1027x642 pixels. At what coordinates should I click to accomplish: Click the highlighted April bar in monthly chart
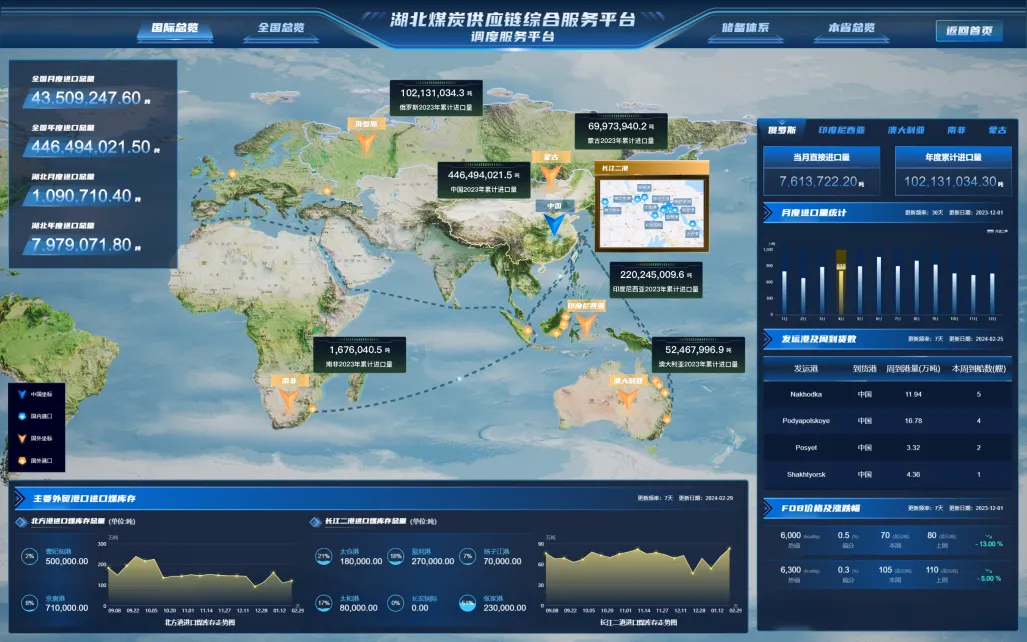coord(841,285)
